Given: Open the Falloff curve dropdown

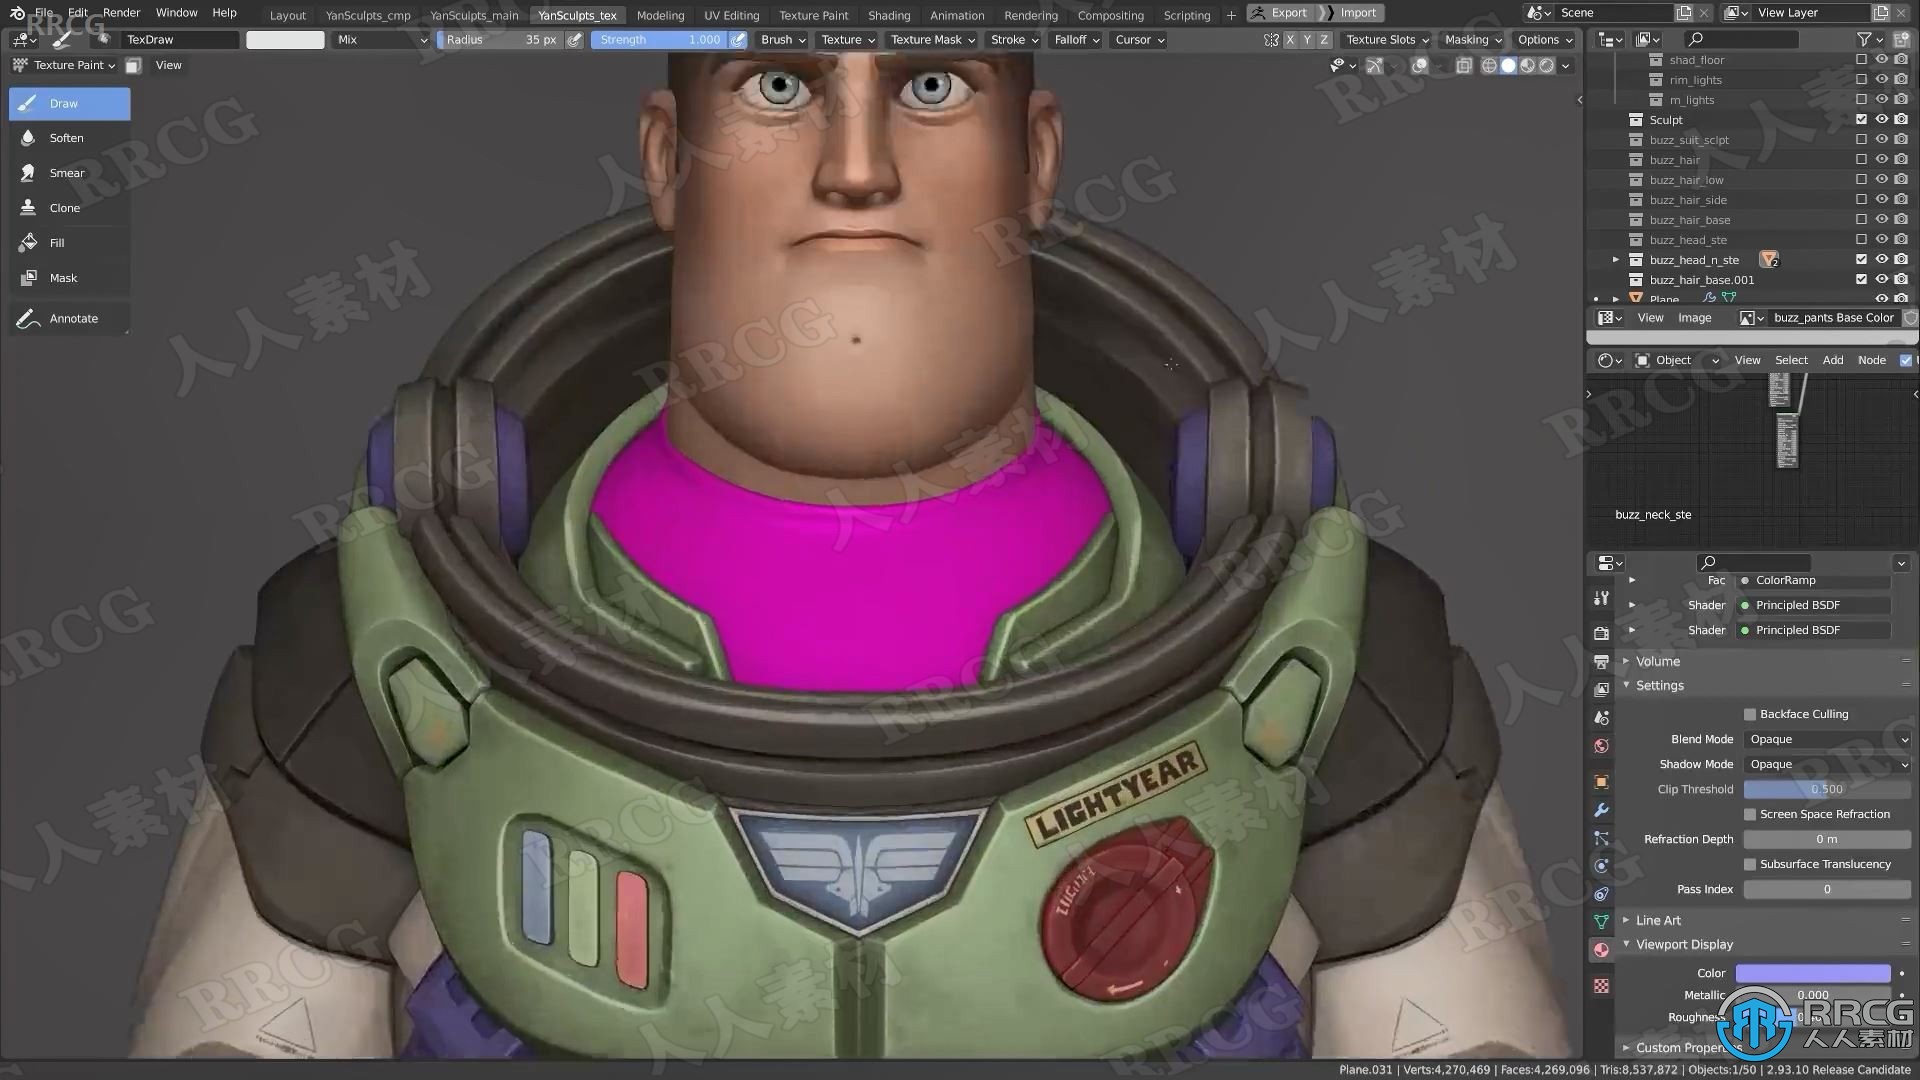Looking at the screenshot, I should tap(1076, 38).
